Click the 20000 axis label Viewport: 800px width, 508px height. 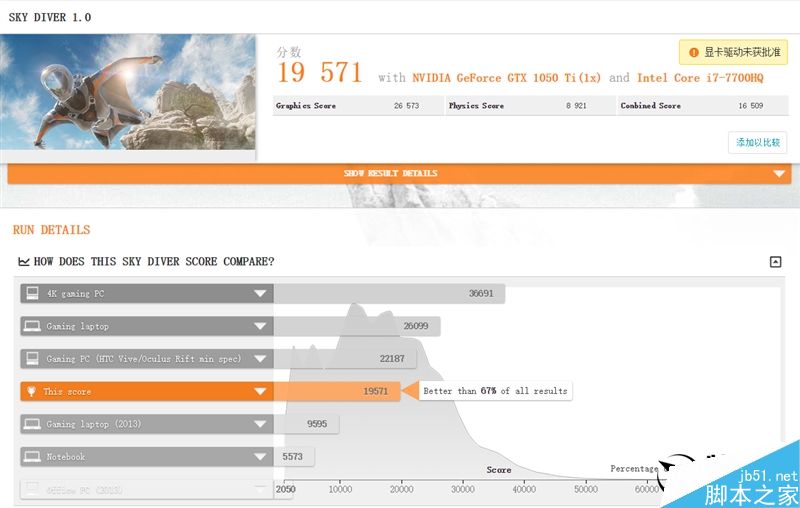(x=402, y=489)
